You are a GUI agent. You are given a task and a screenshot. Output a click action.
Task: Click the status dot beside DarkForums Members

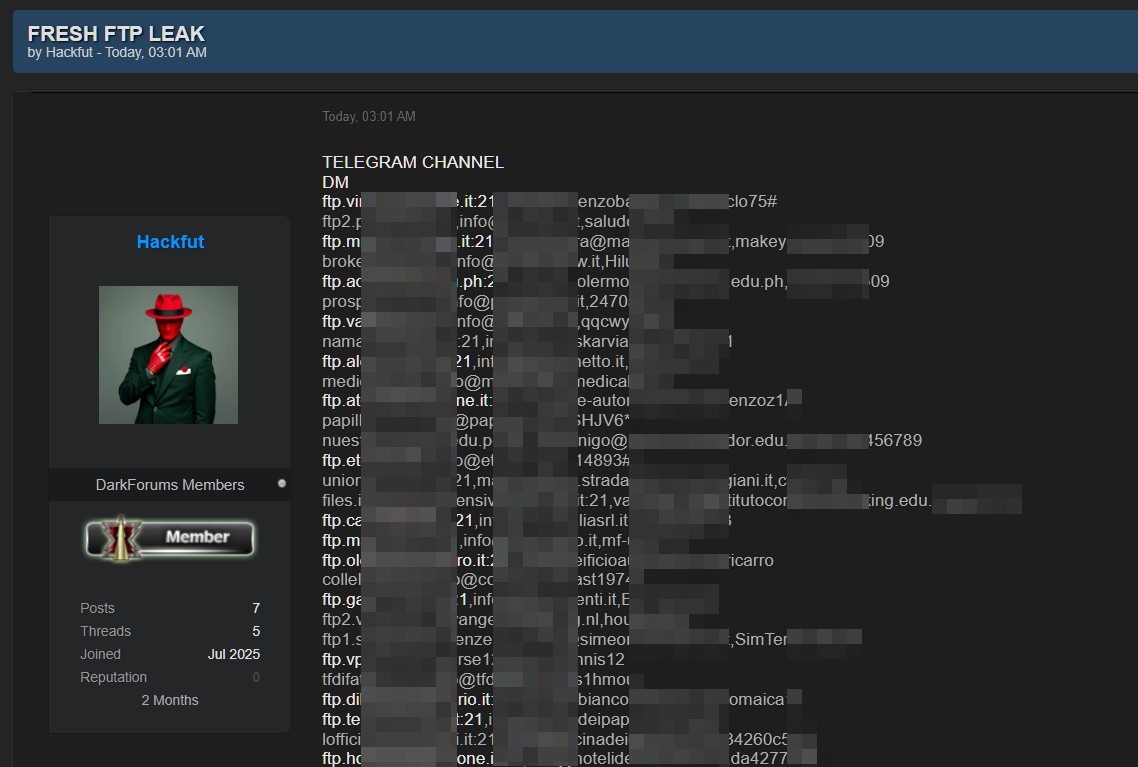(282, 484)
